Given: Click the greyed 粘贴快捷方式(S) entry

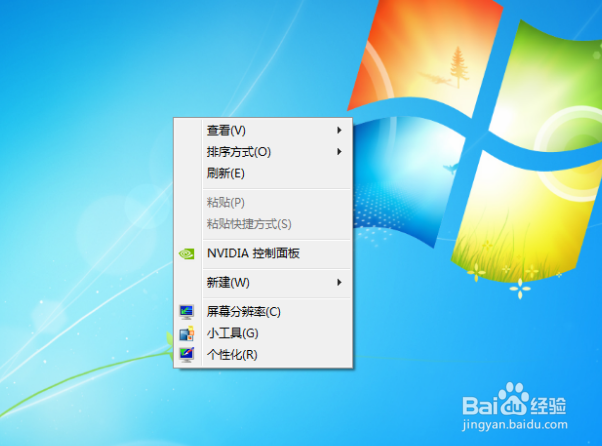Looking at the screenshot, I should coord(263,224).
